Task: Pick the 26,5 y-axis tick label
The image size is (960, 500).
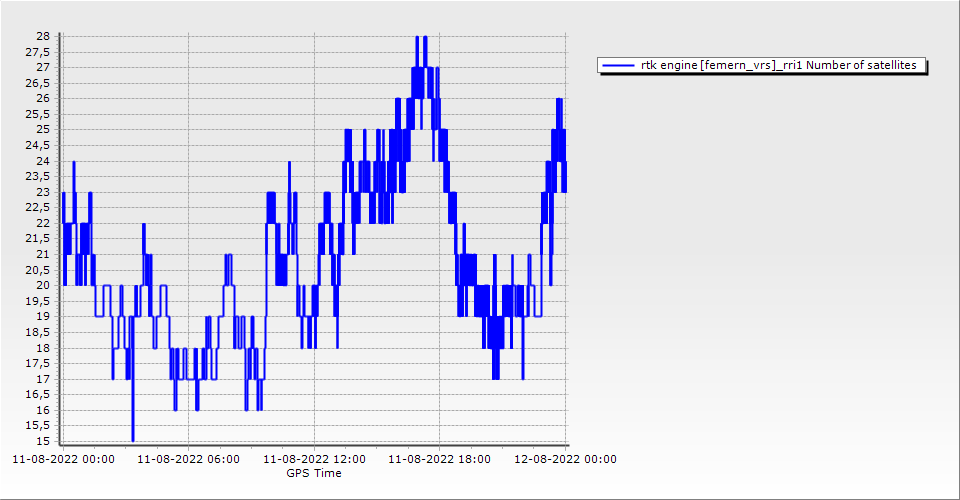Action: click(x=39, y=83)
